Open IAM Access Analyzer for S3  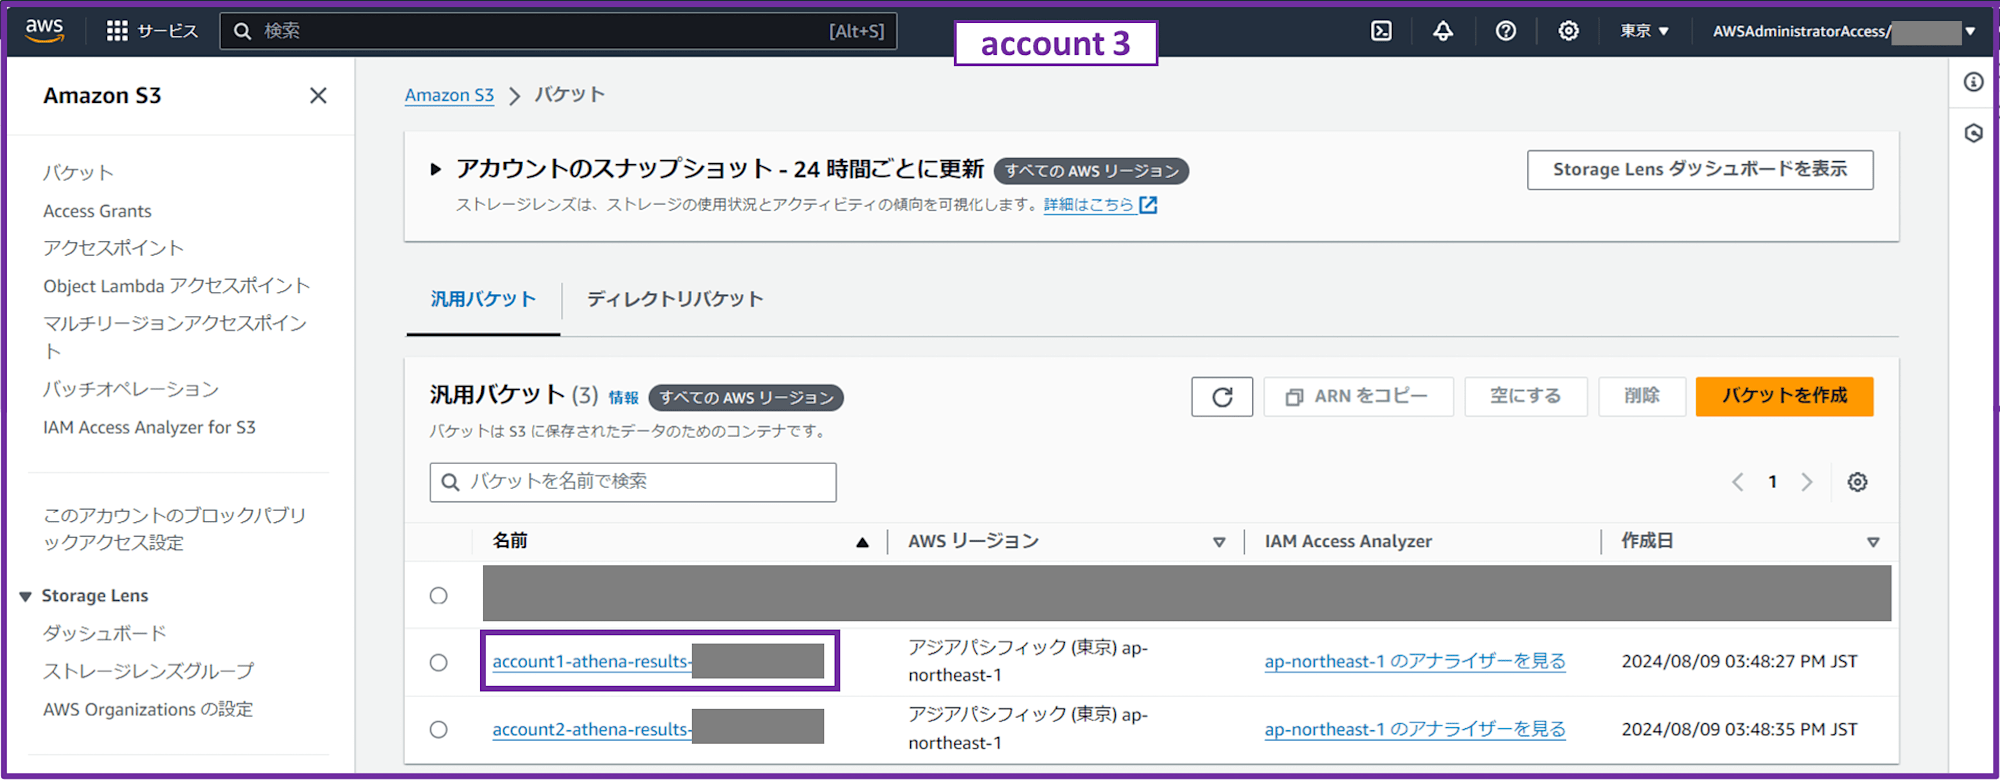(x=149, y=427)
